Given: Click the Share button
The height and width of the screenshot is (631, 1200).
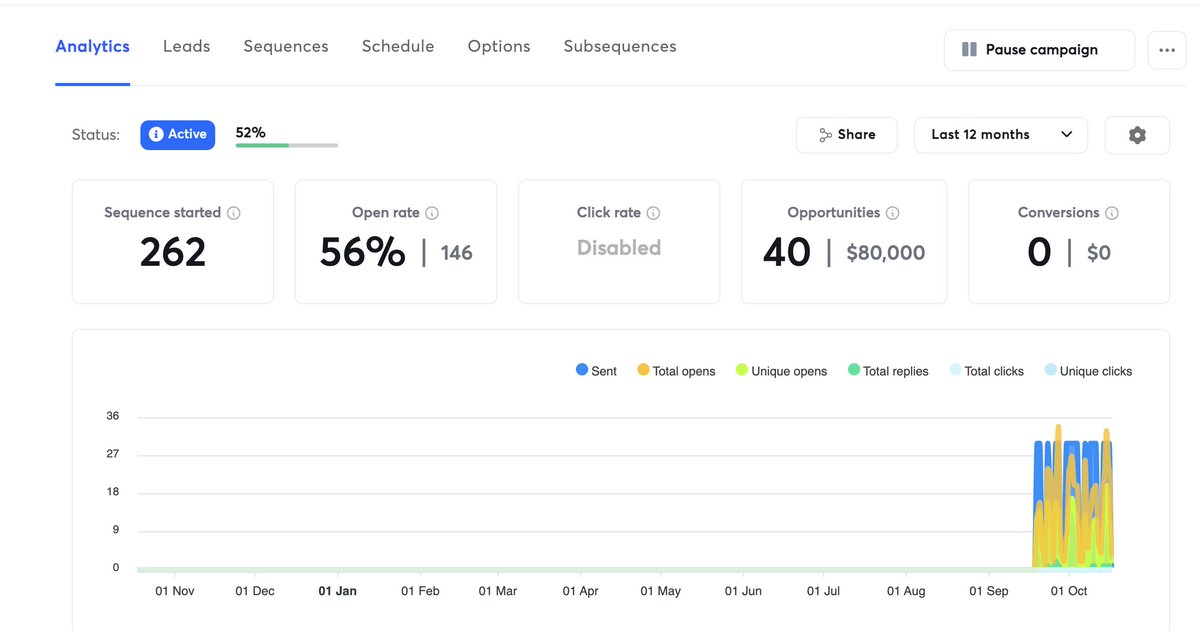Looking at the screenshot, I should click(847, 135).
